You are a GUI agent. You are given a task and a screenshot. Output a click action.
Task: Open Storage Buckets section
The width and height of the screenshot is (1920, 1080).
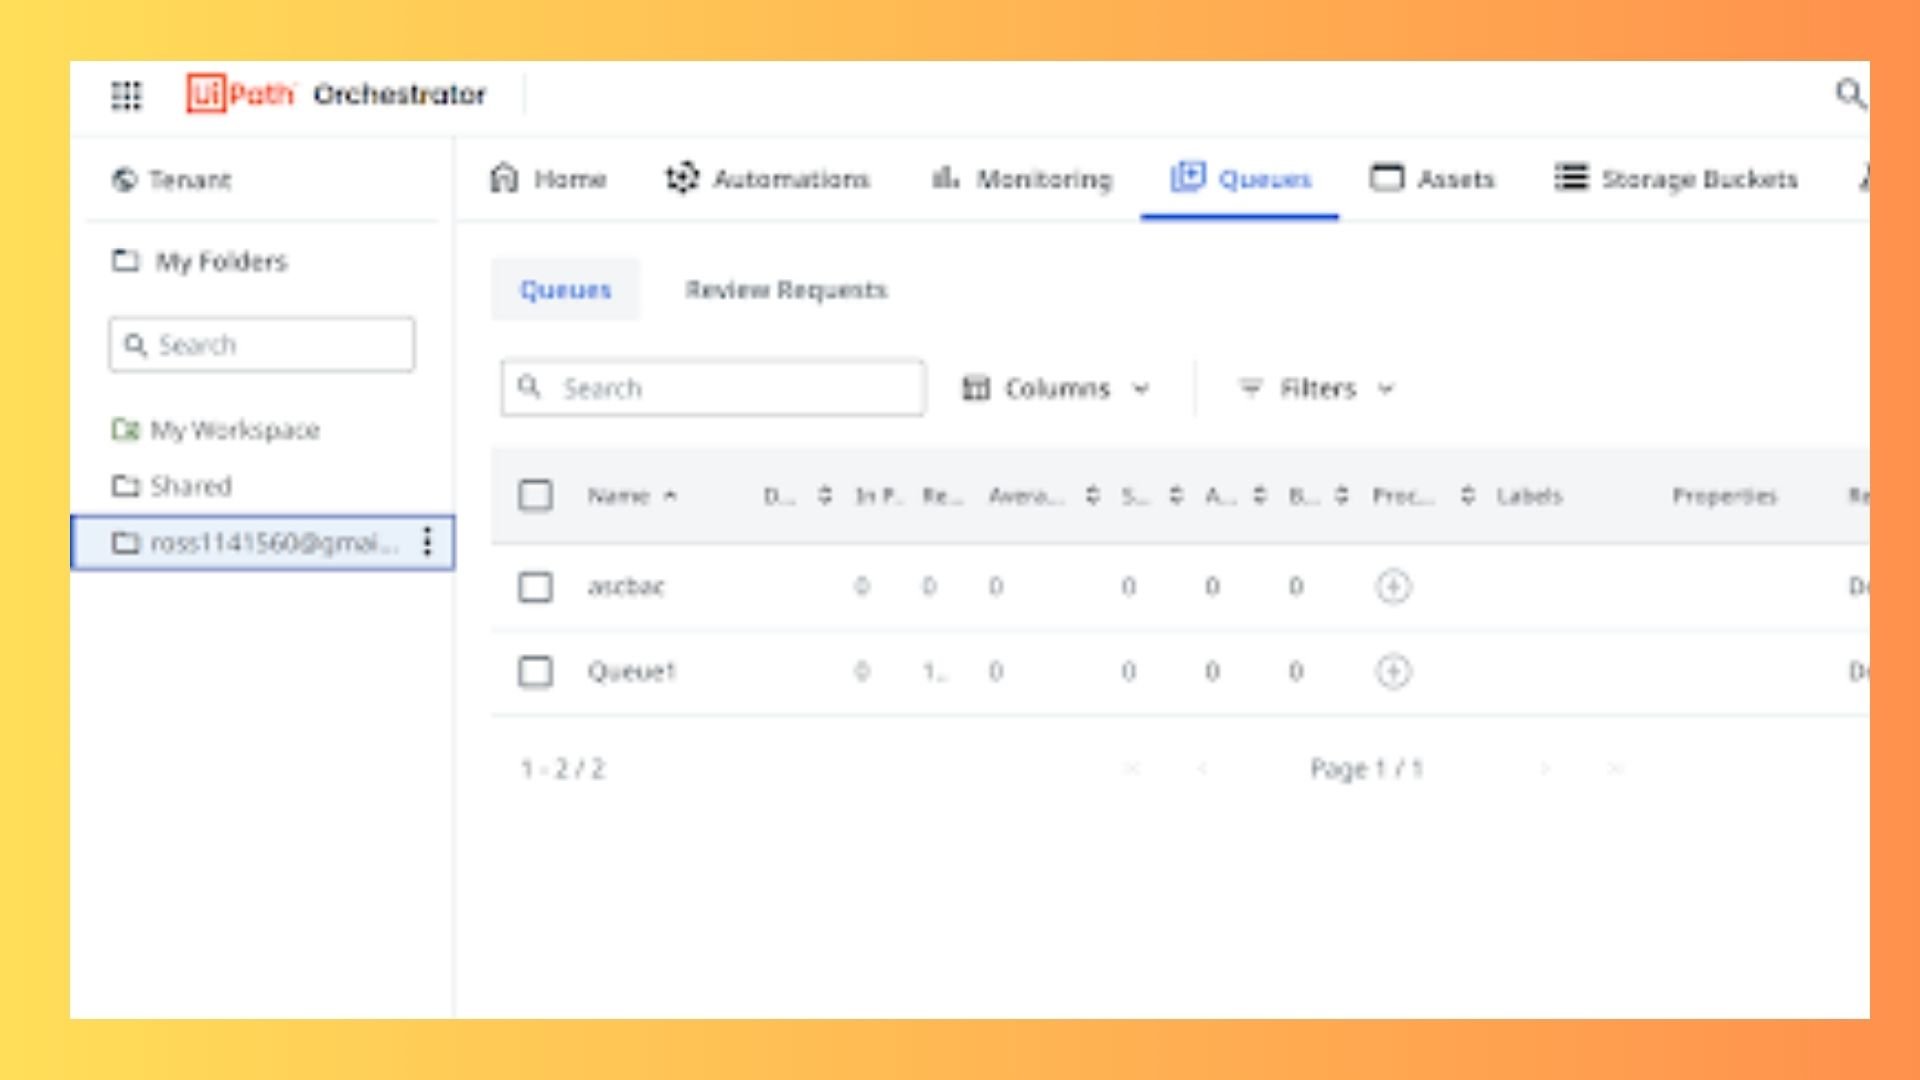1679,179
